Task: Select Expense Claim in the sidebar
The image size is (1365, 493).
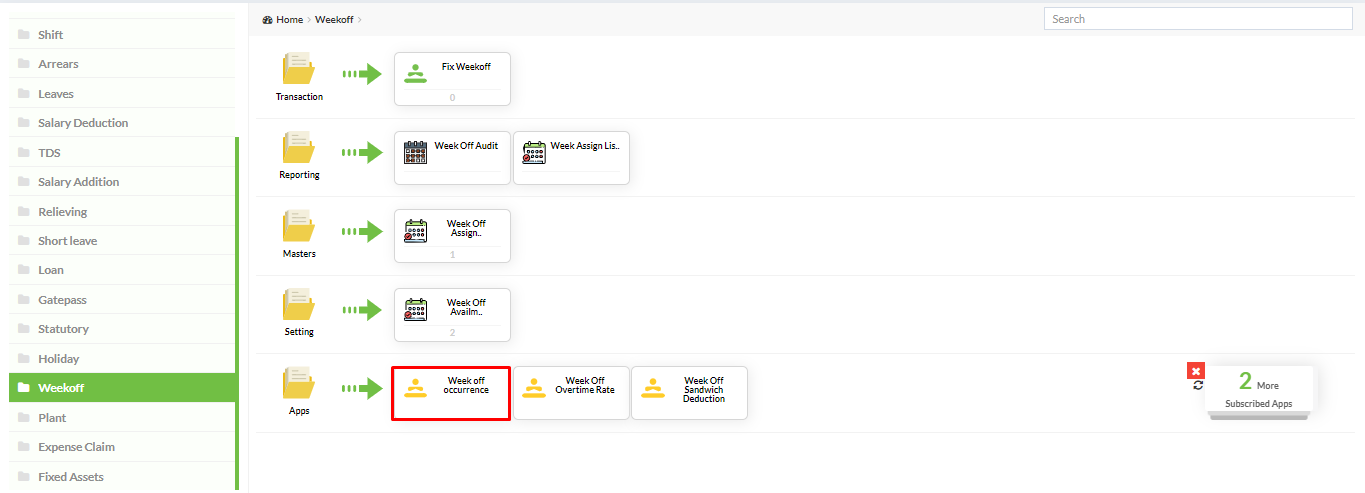Action: click(122, 447)
